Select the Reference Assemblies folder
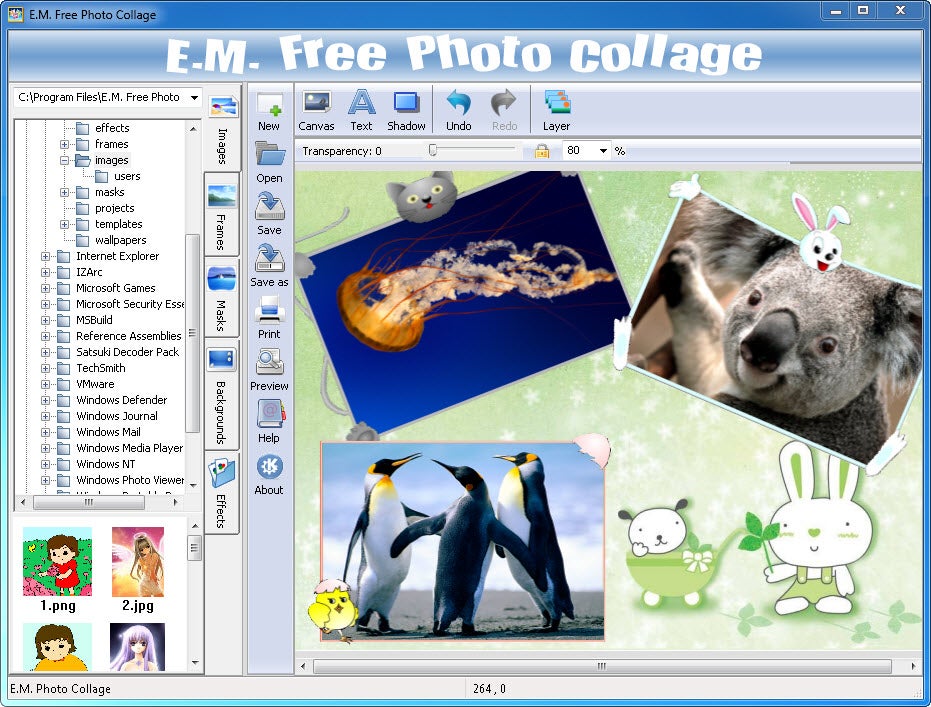 128,336
